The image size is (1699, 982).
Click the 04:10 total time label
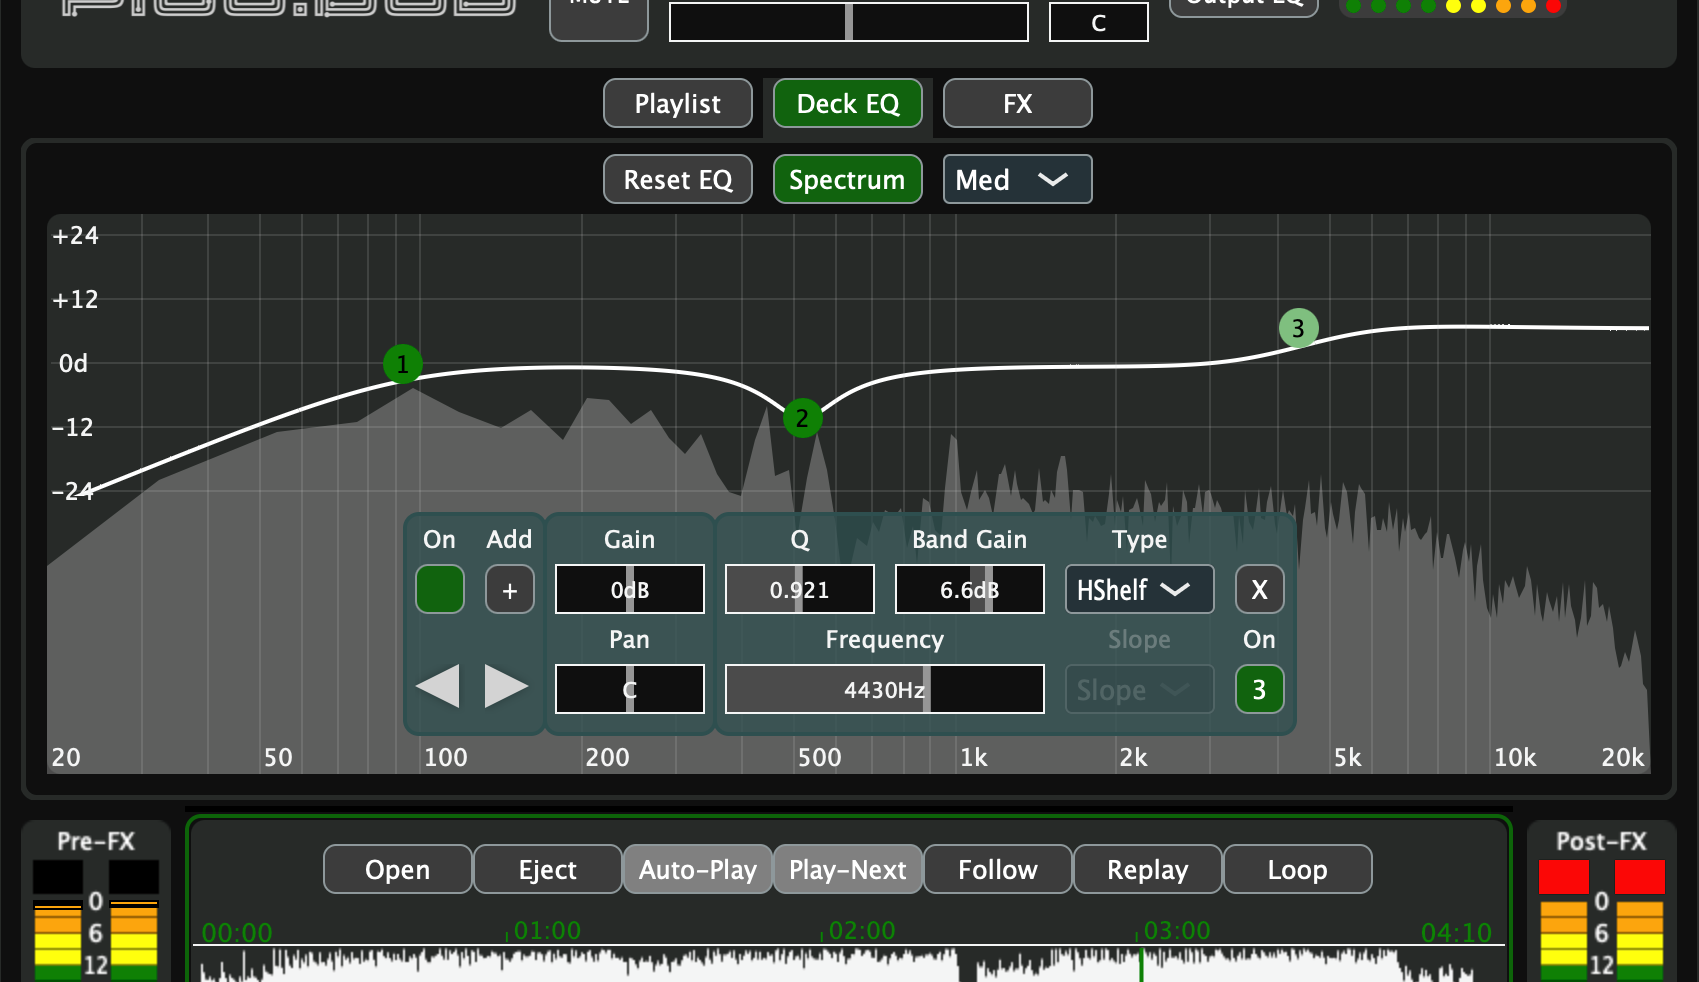point(1456,932)
